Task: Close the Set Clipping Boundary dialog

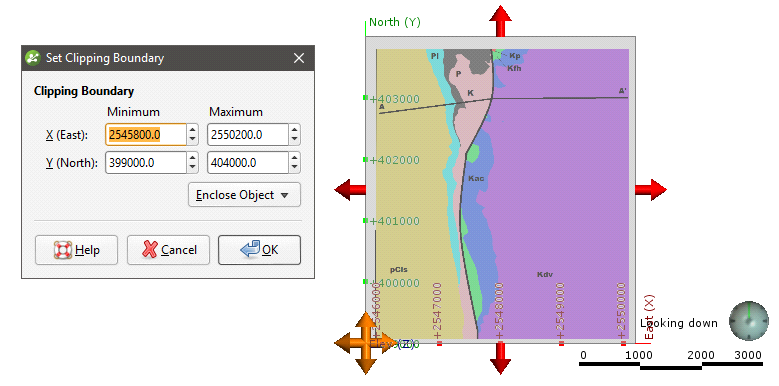Action: pyautogui.click(x=299, y=58)
